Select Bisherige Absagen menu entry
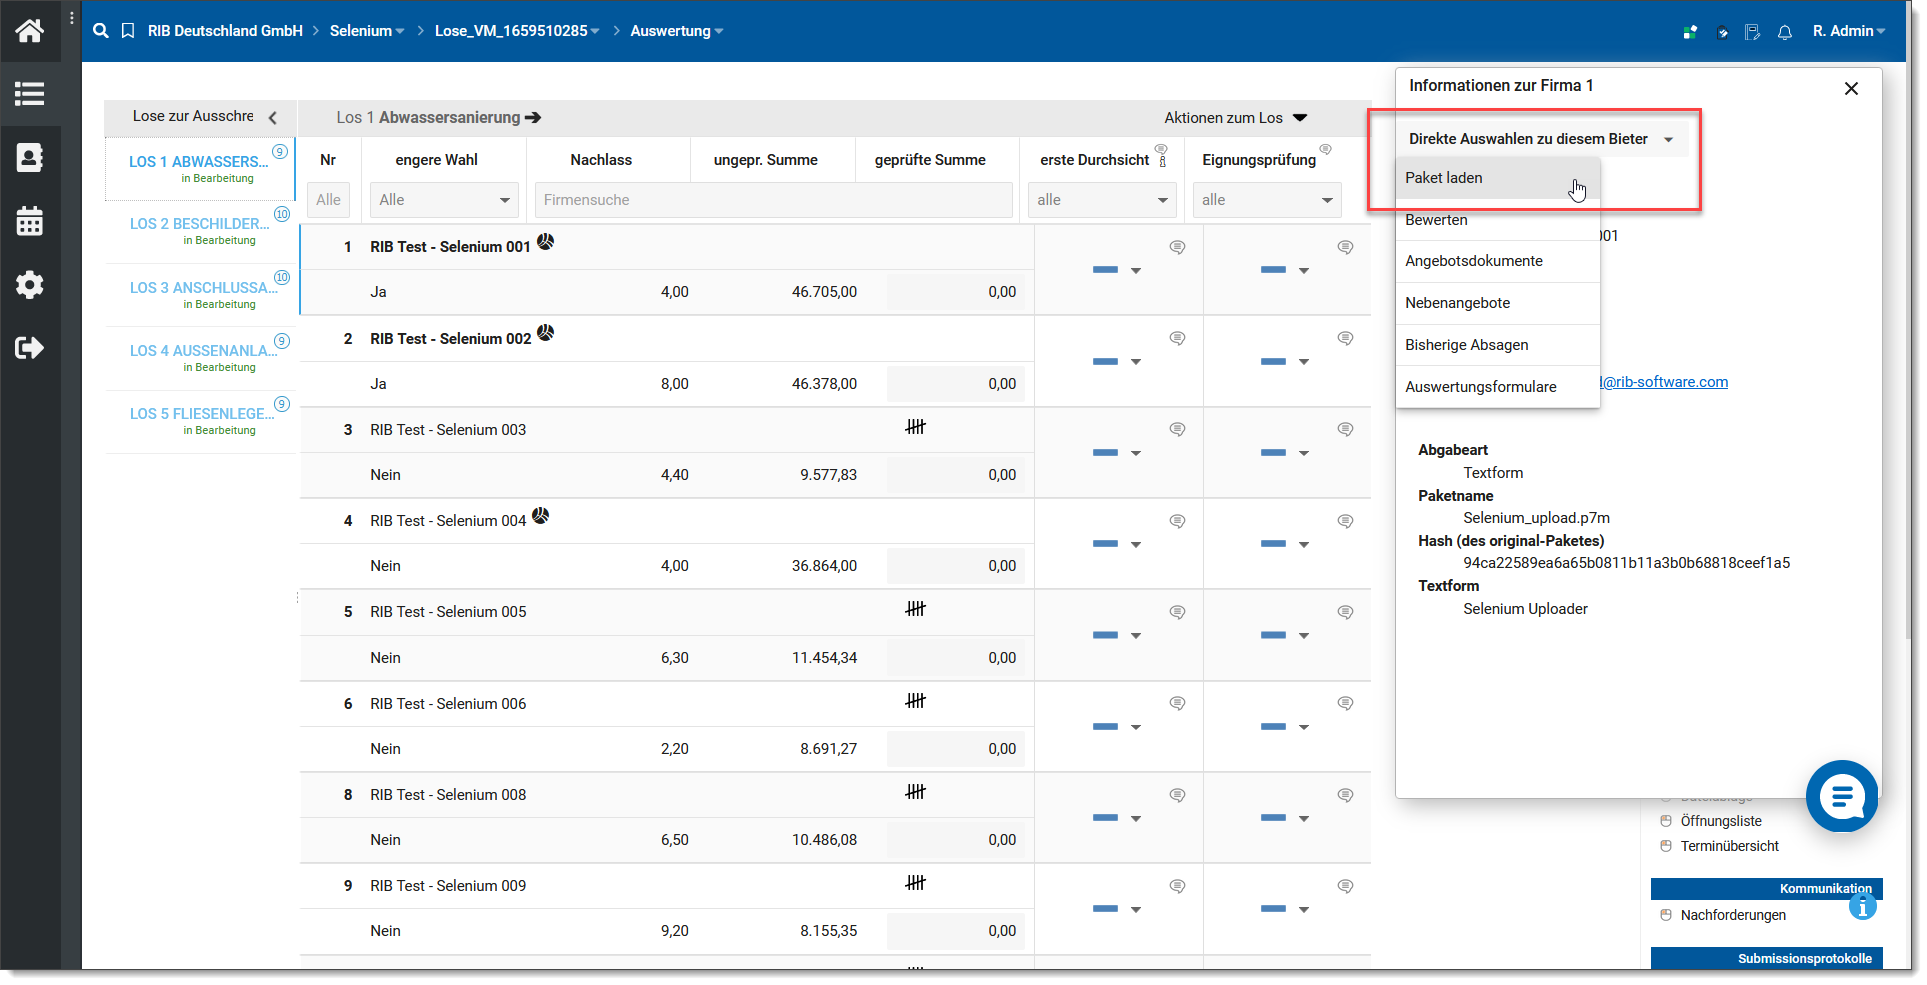 (1498, 345)
